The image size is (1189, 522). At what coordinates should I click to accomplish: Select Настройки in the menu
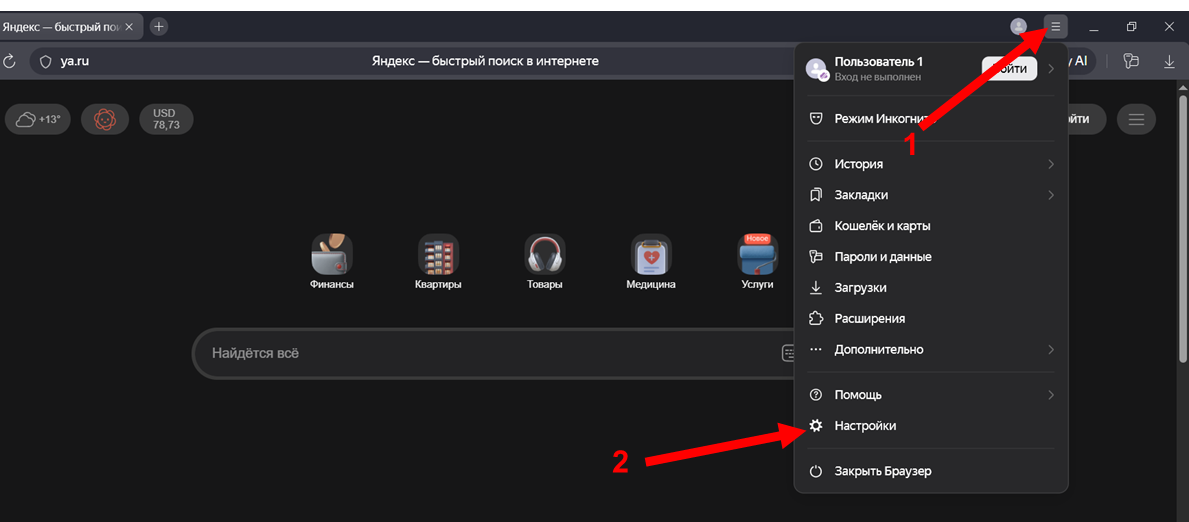pos(865,426)
